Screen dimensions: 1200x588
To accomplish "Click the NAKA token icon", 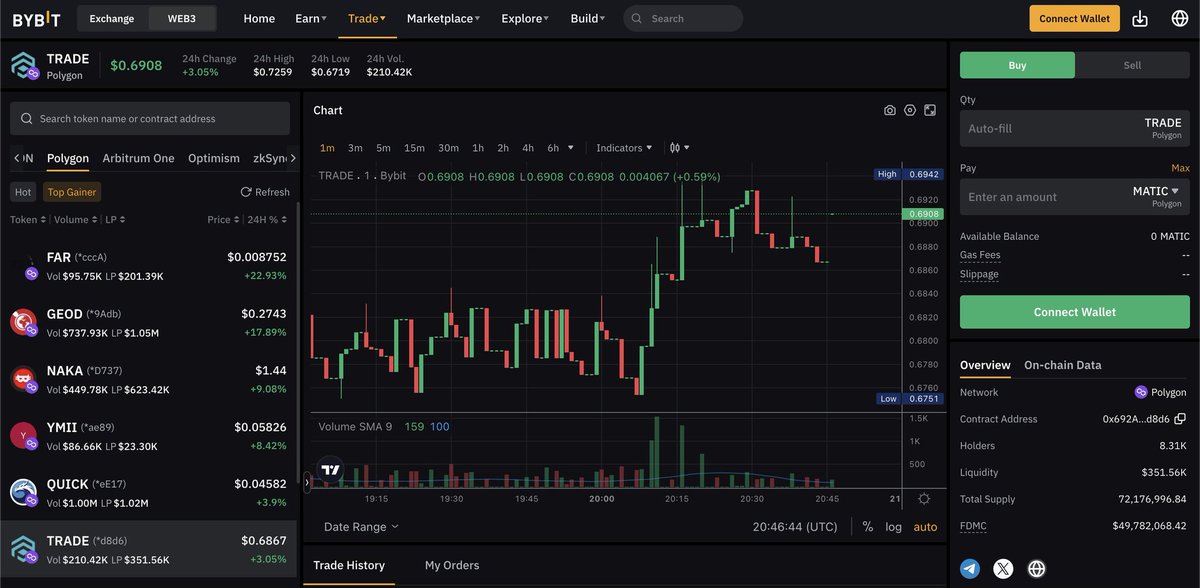I will 24,379.
